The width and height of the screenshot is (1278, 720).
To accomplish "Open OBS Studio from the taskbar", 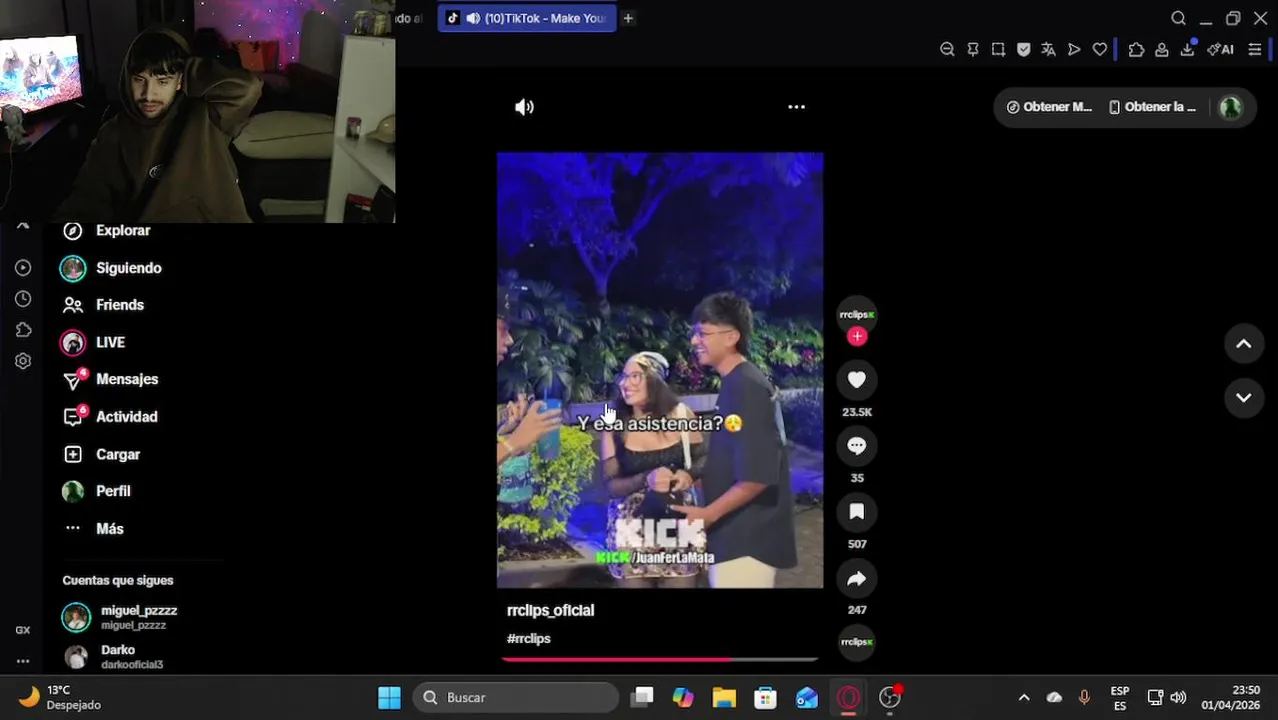I will click(x=890, y=698).
